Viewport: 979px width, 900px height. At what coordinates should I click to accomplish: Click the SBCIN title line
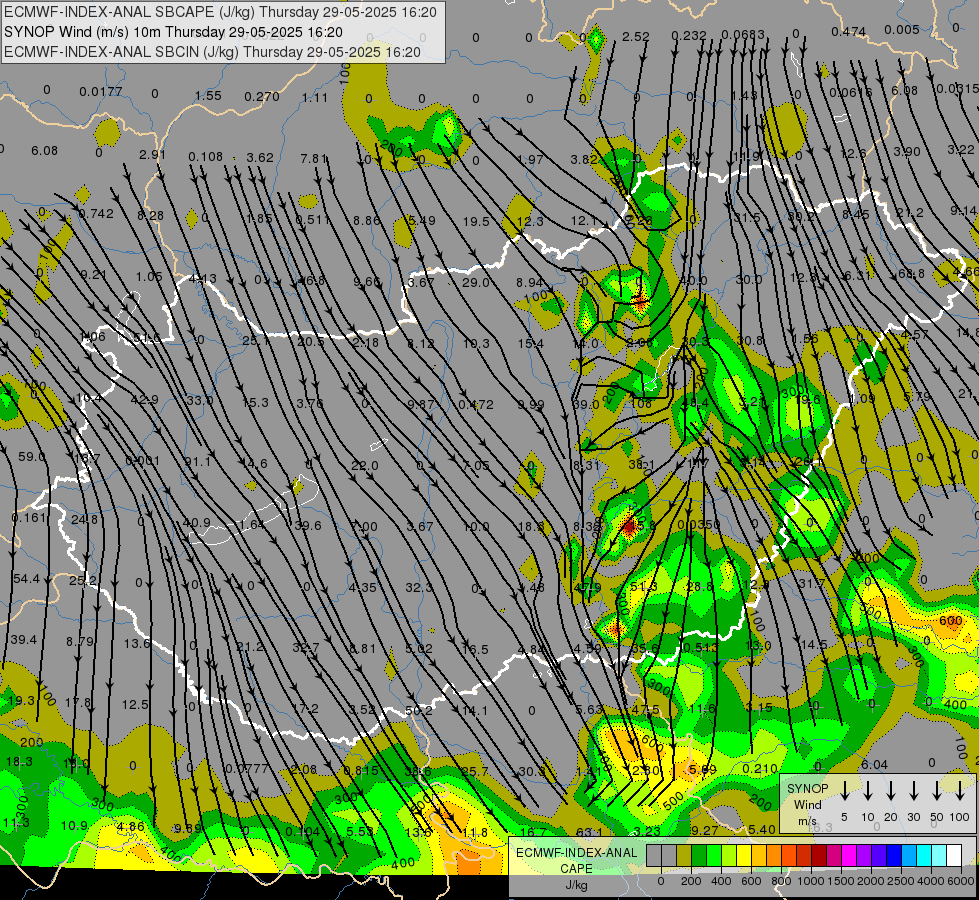pos(212,52)
